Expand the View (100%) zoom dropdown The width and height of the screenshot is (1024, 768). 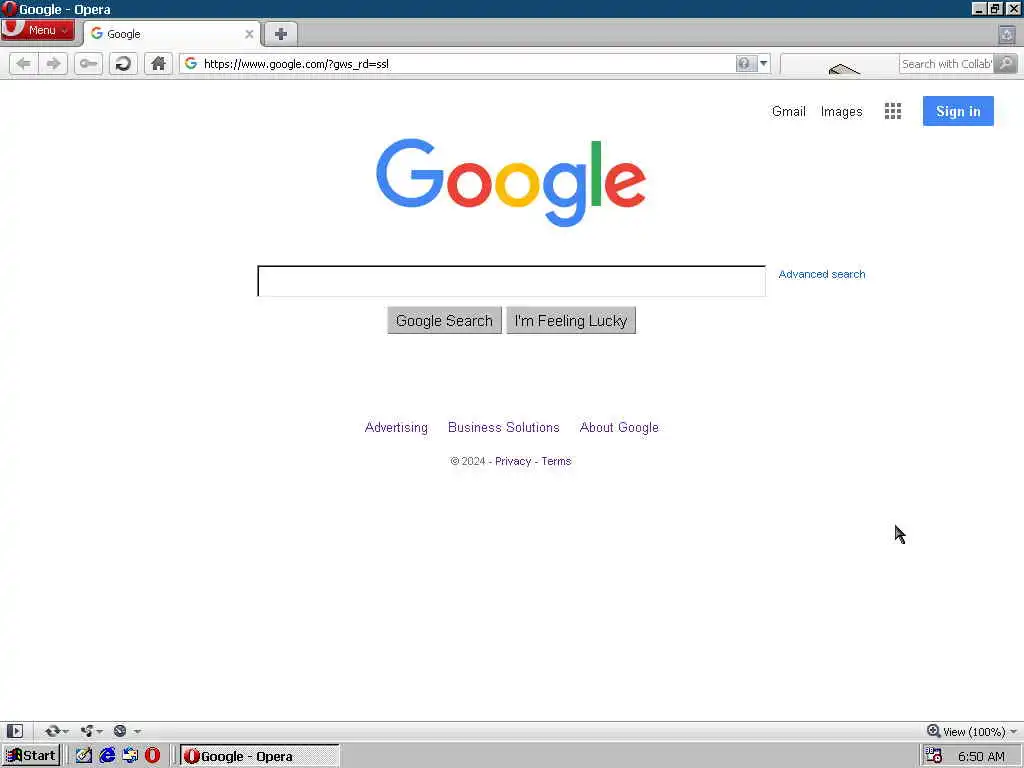(x=1013, y=731)
